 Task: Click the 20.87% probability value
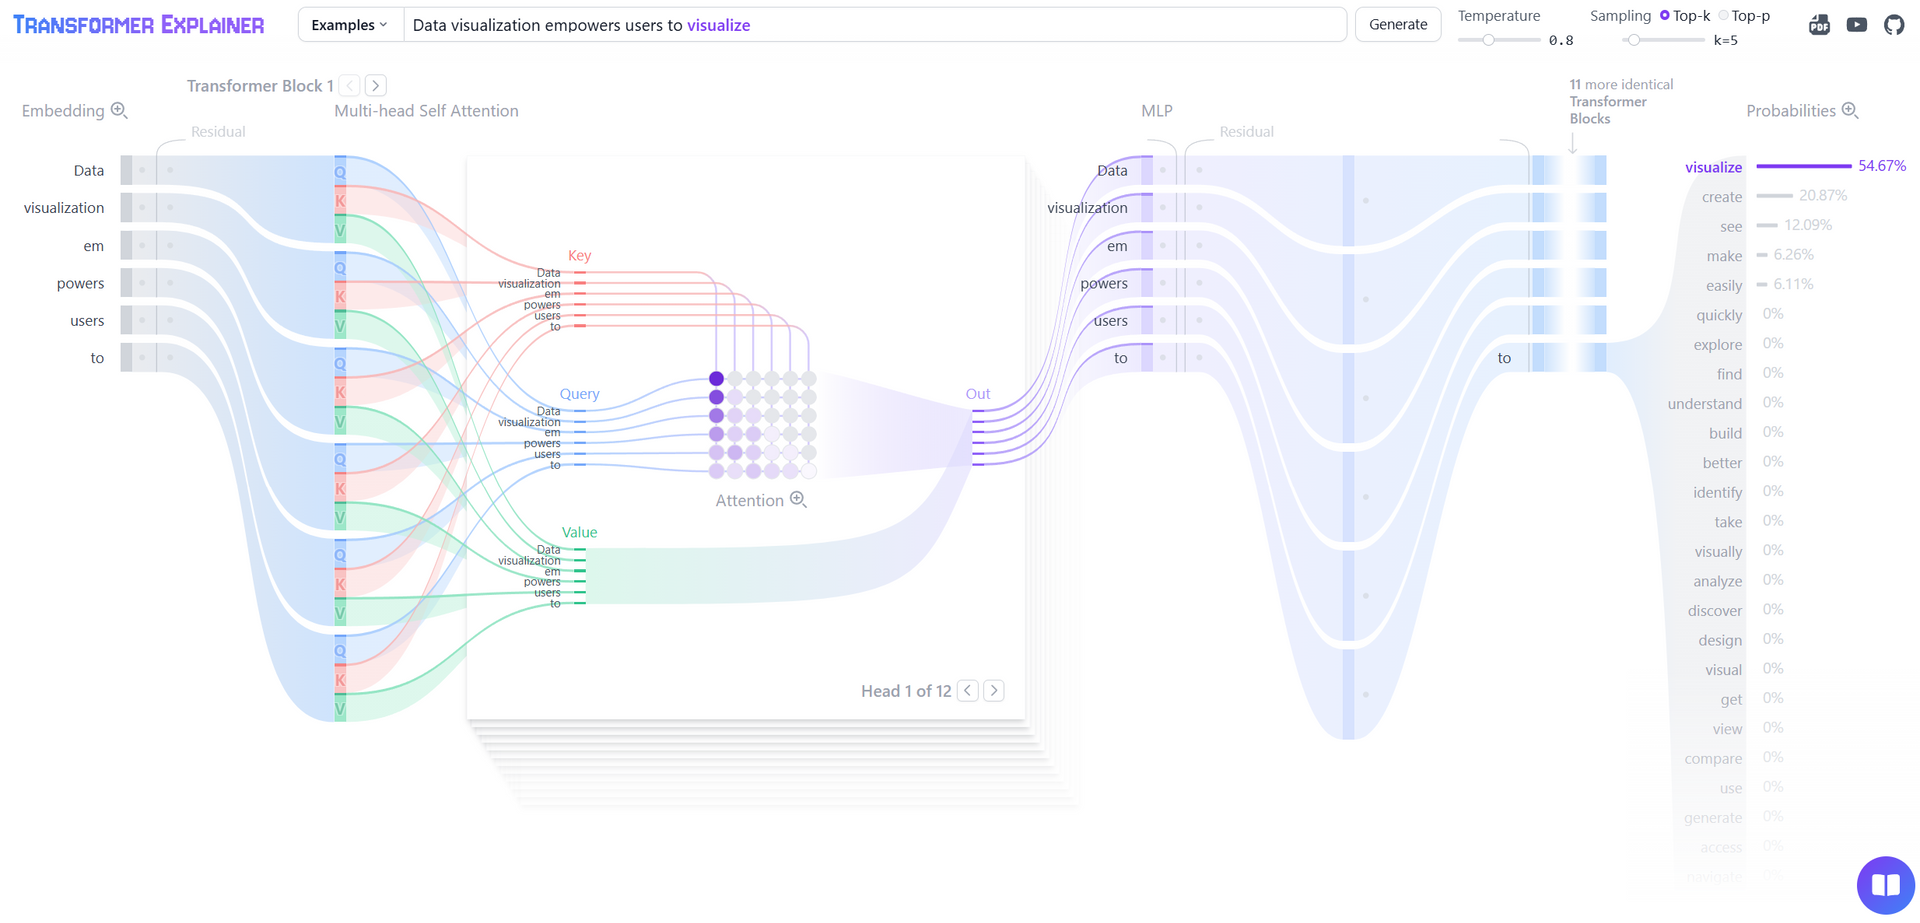click(x=1823, y=195)
